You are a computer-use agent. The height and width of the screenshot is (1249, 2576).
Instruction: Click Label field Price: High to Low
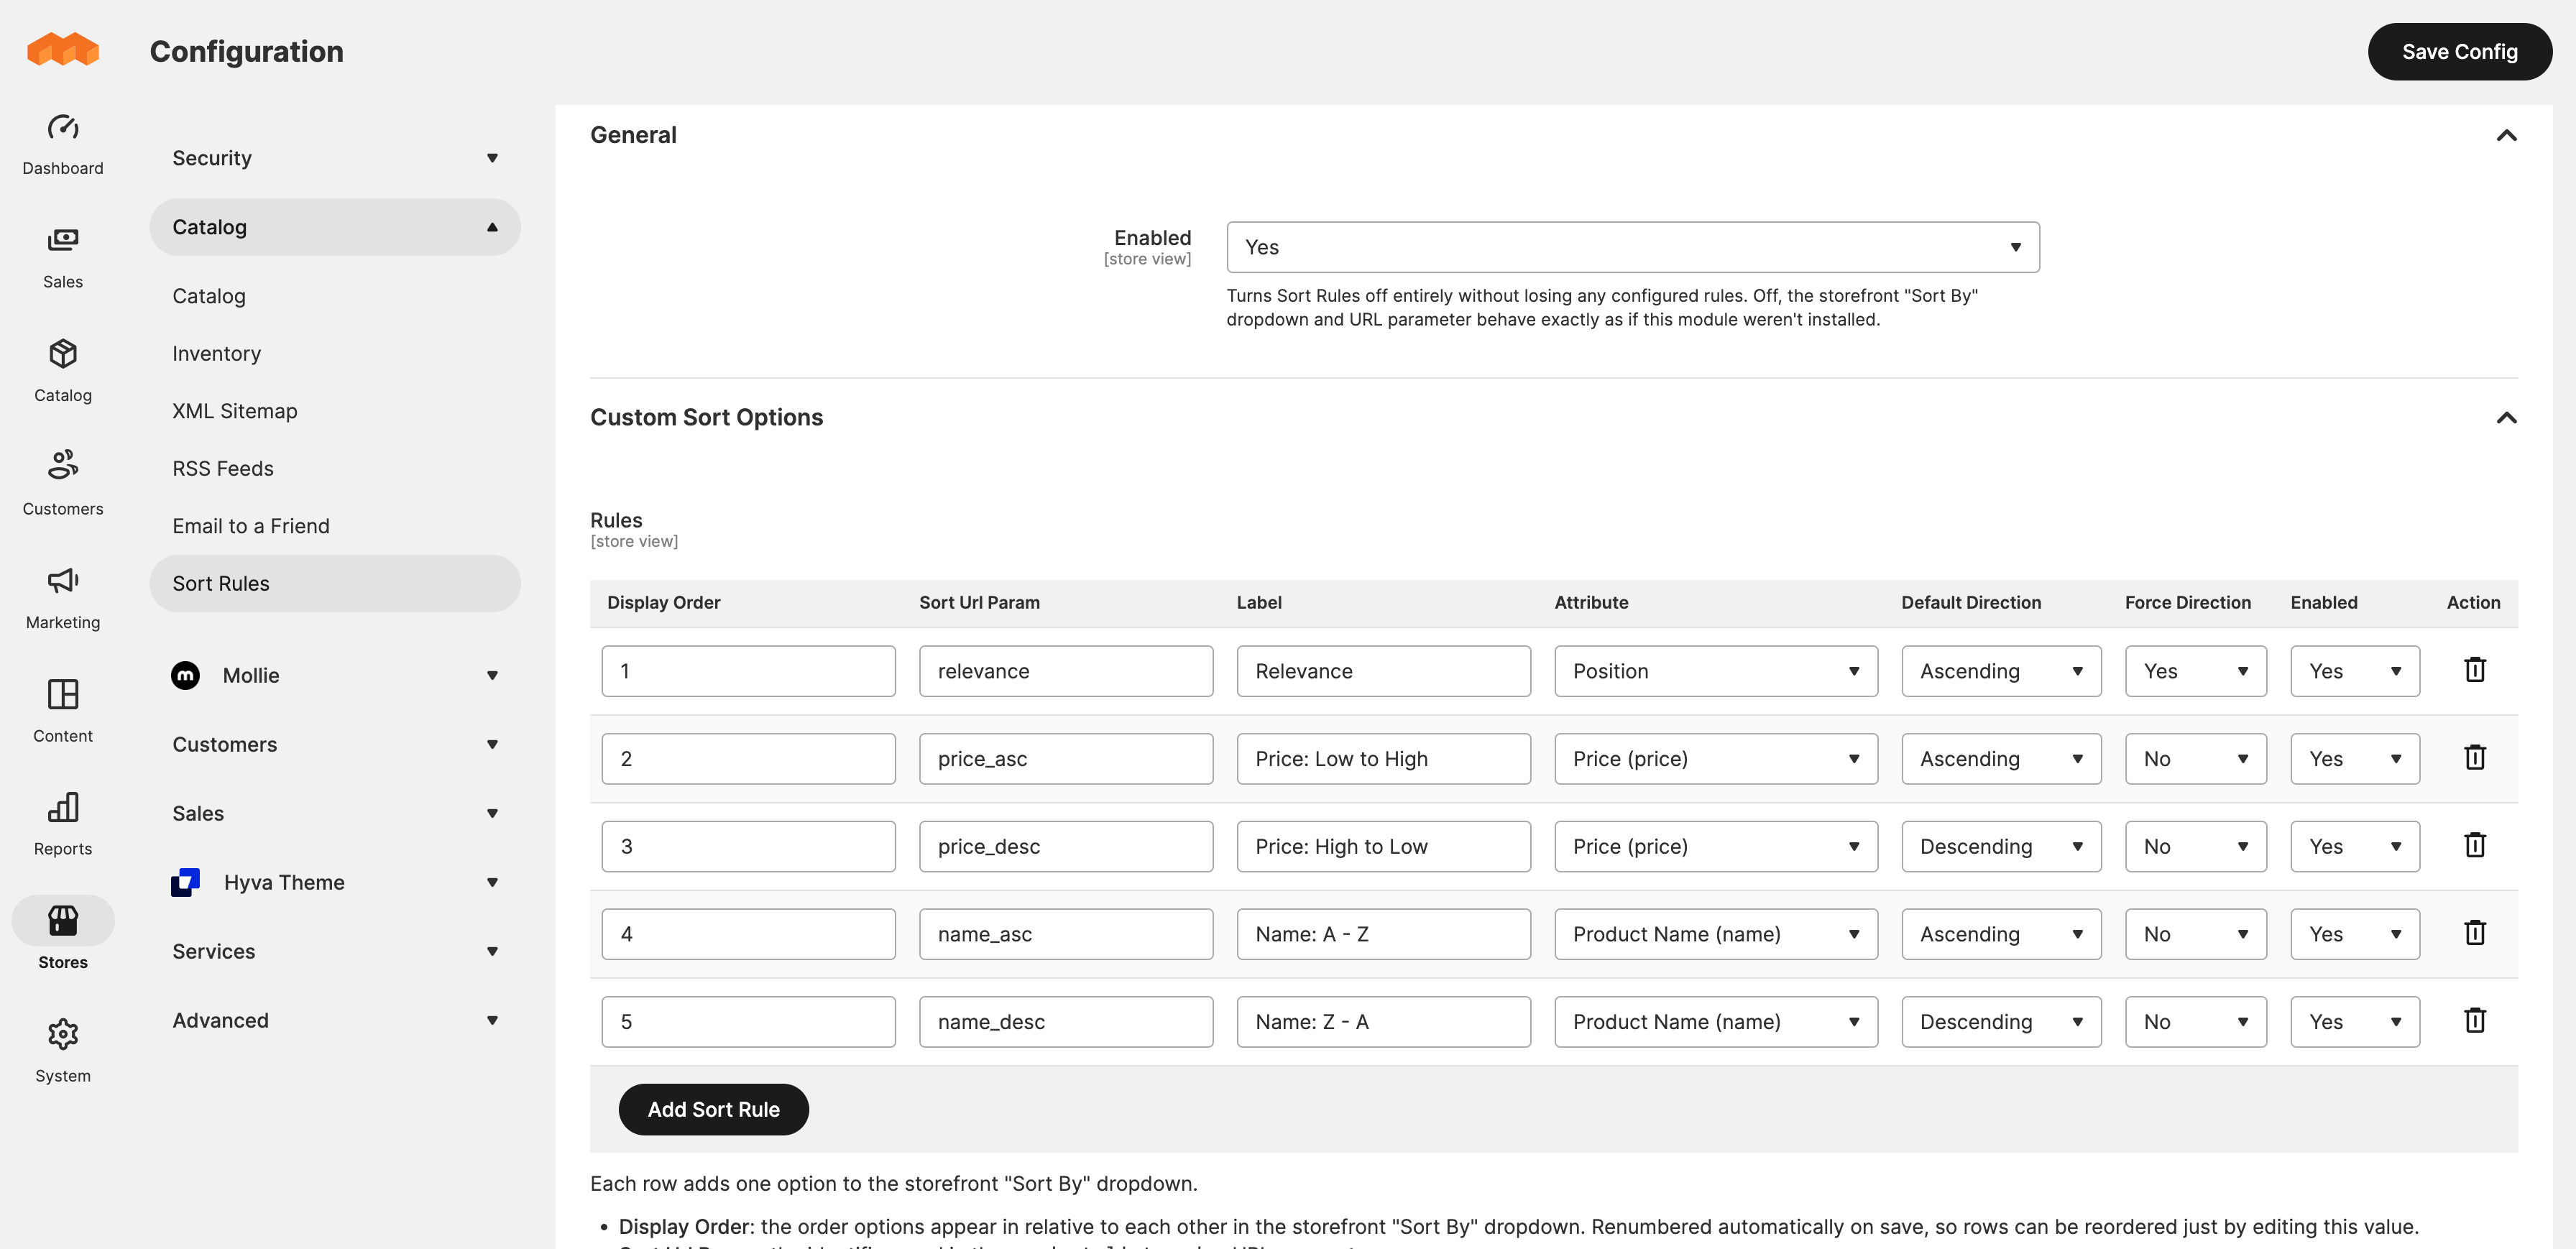(1383, 847)
